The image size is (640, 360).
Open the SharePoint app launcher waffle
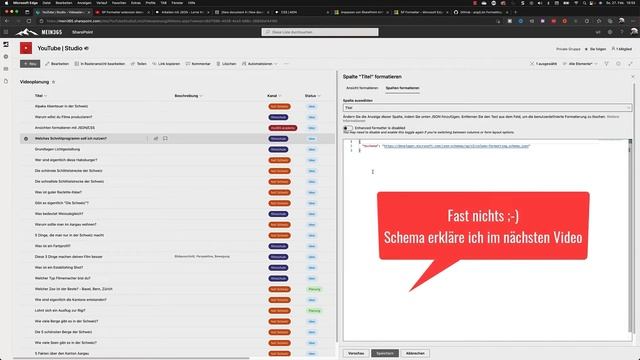click(6, 32)
